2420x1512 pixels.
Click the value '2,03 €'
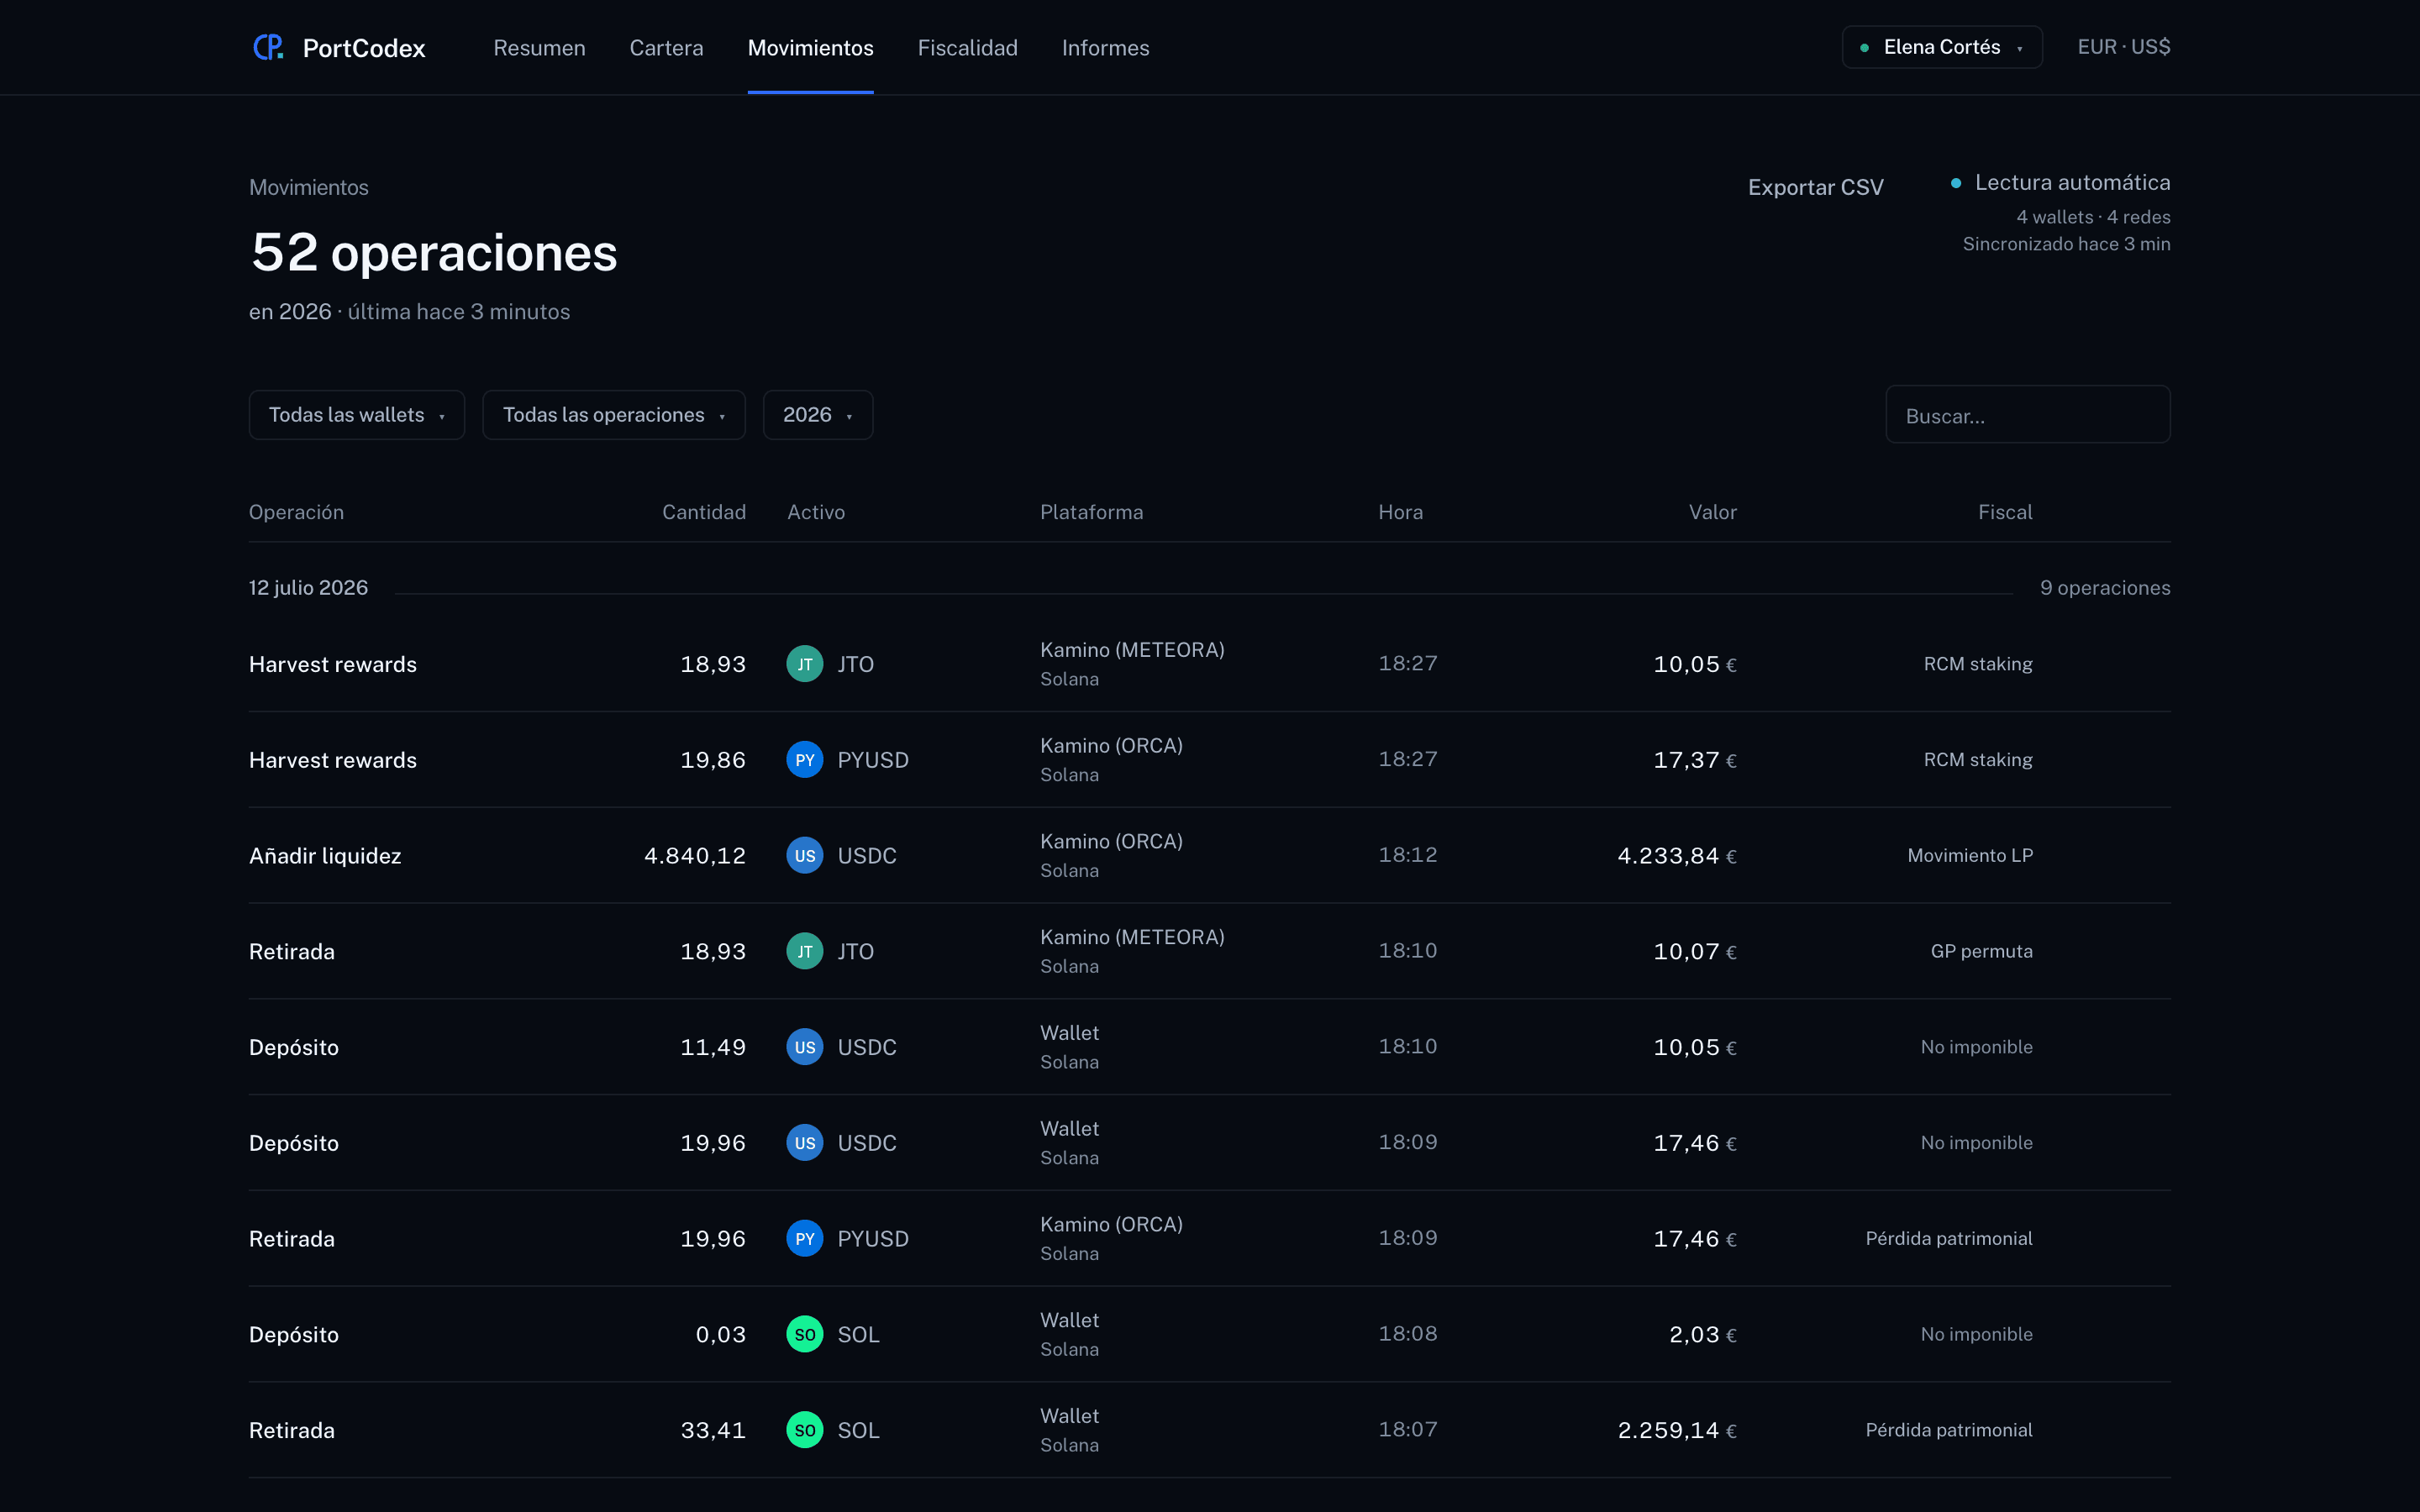[1703, 1335]
